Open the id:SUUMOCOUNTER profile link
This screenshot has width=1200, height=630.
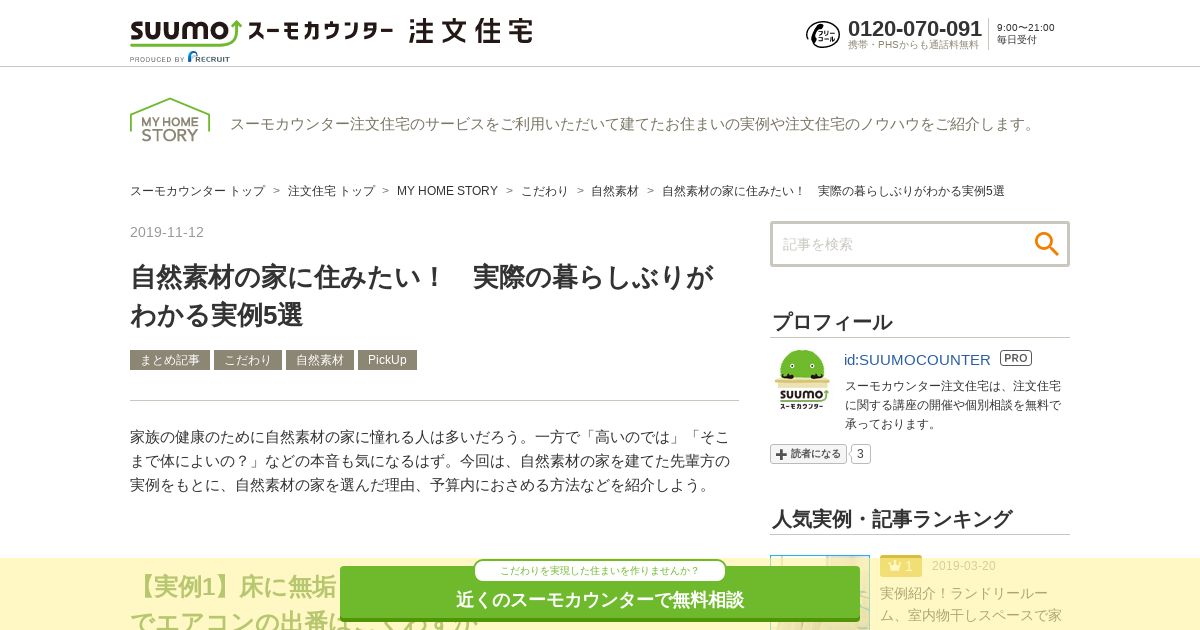point(917,359)
